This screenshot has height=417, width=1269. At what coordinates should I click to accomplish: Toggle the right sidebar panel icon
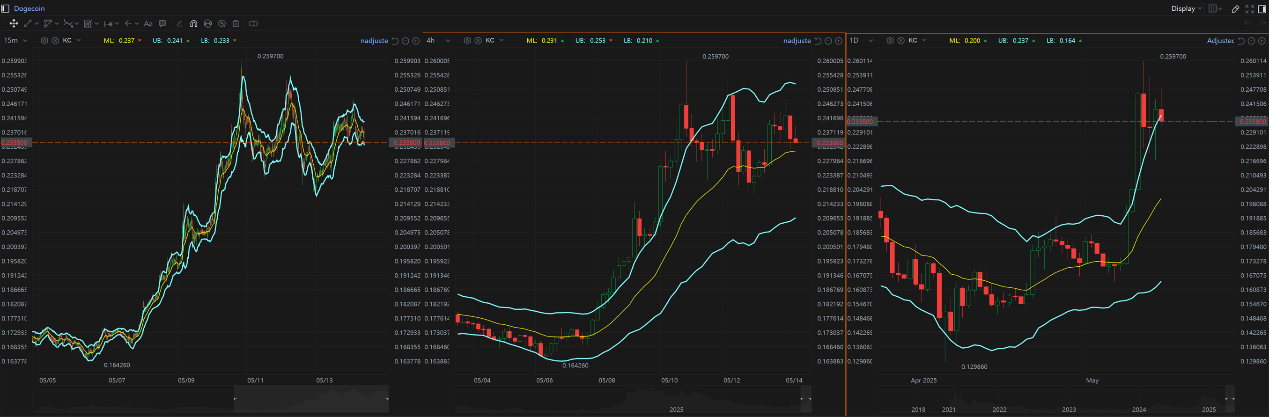(1261, 8)
